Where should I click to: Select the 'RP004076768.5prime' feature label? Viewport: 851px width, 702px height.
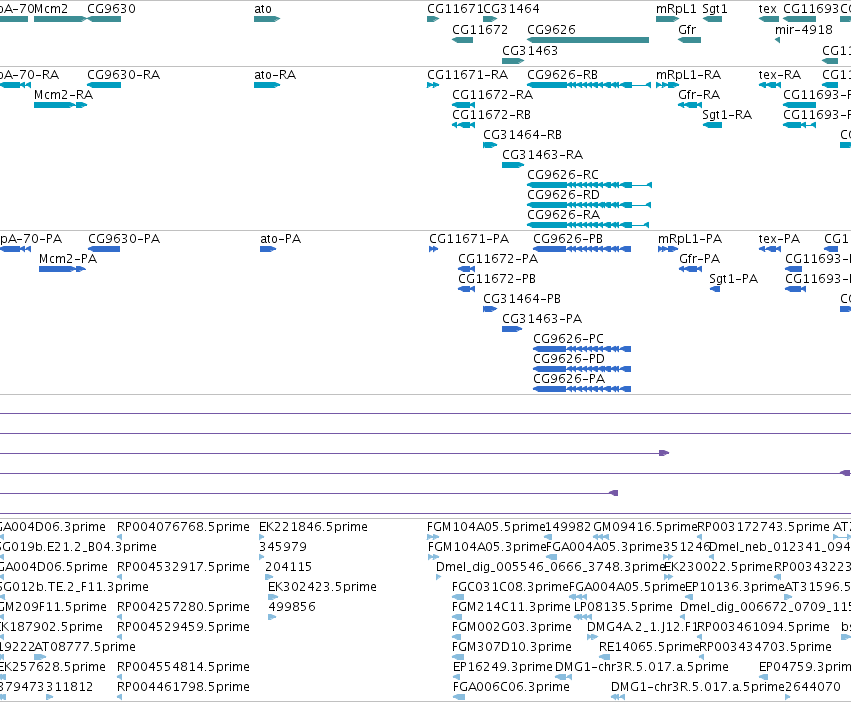[x=183, y=527]
